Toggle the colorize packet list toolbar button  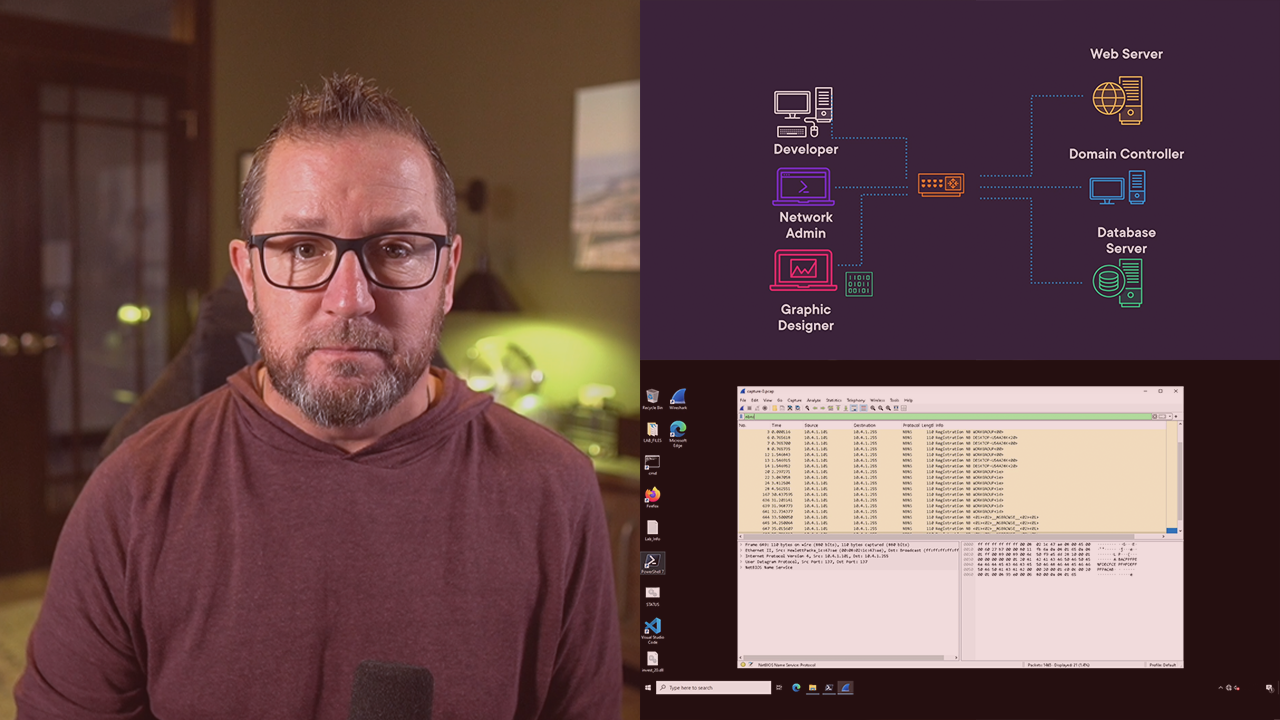tap(863, 408)
